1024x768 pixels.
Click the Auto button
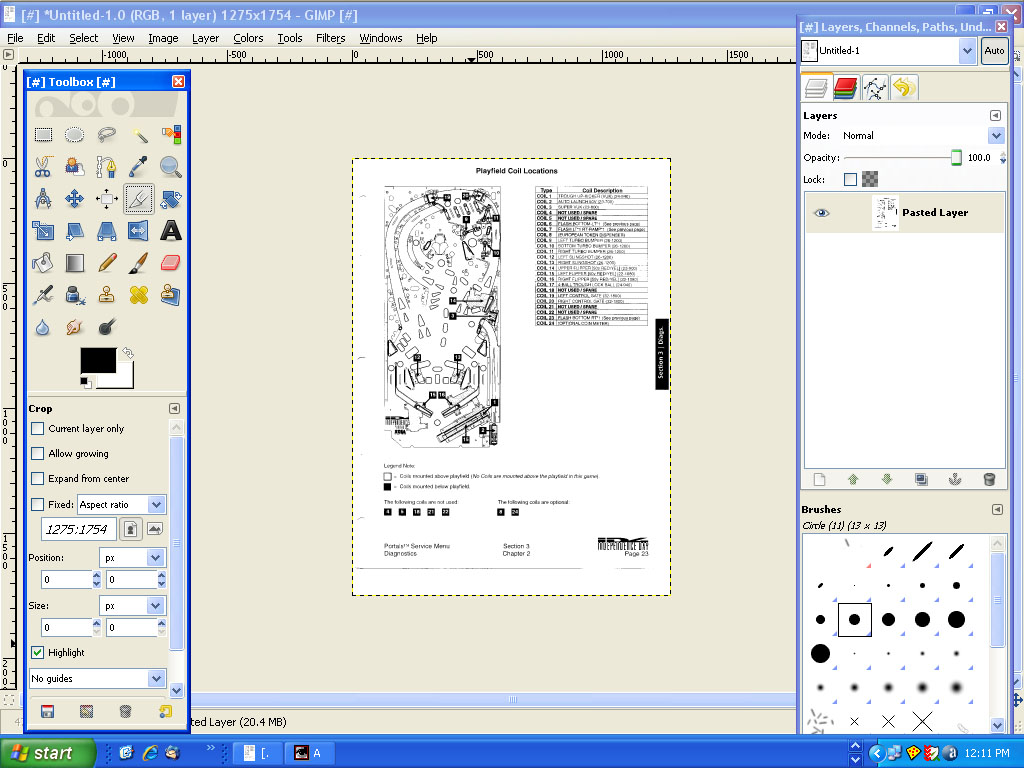coord(994,50)
